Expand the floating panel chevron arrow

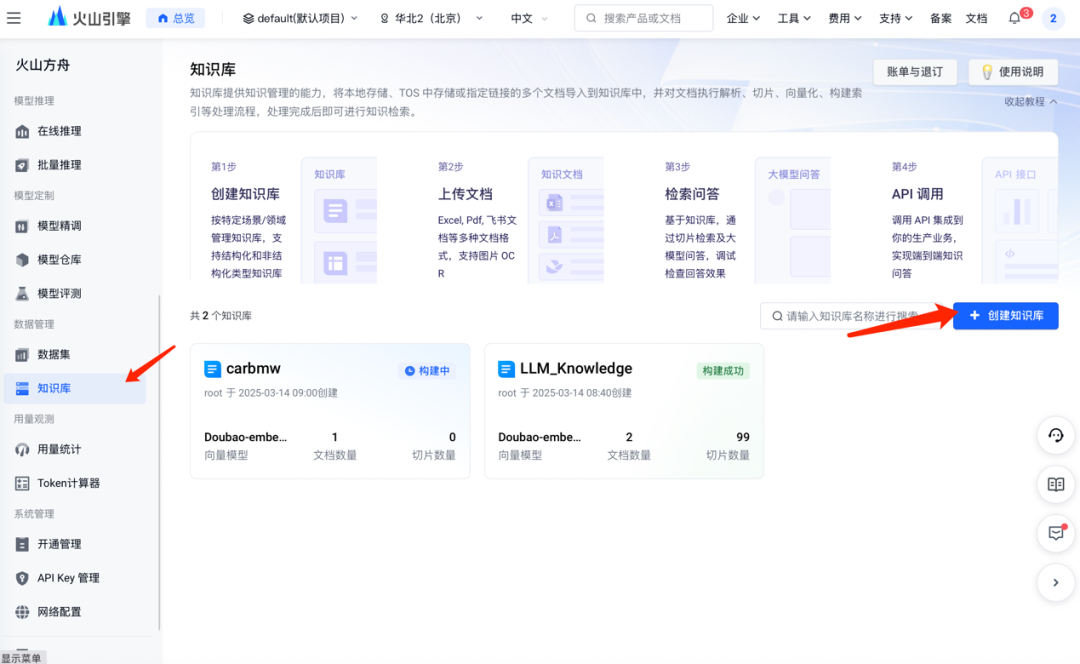[1056, 583]
